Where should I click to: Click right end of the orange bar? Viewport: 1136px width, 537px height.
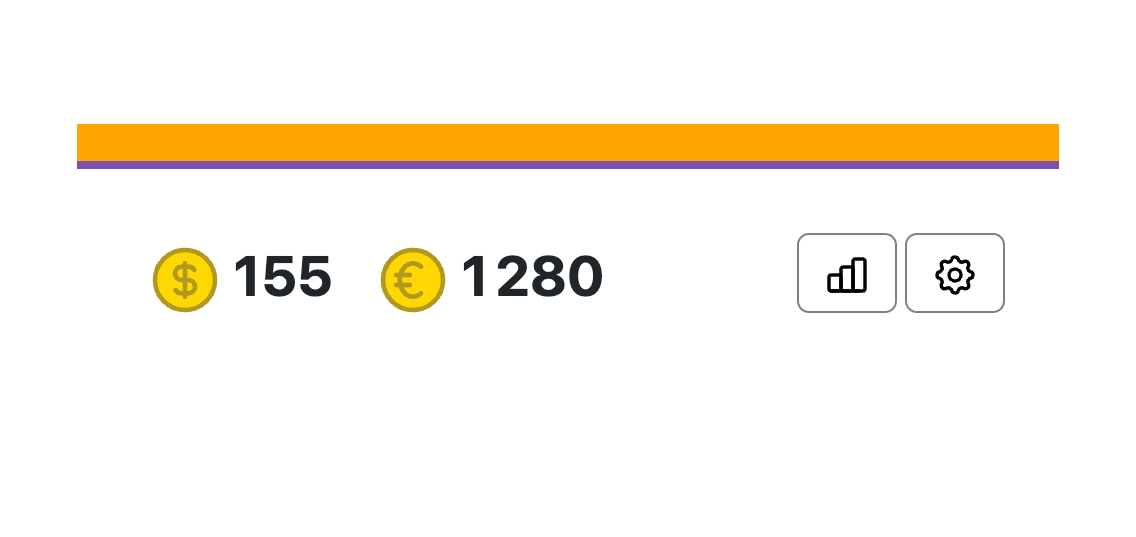click(x=1049, y=142)
